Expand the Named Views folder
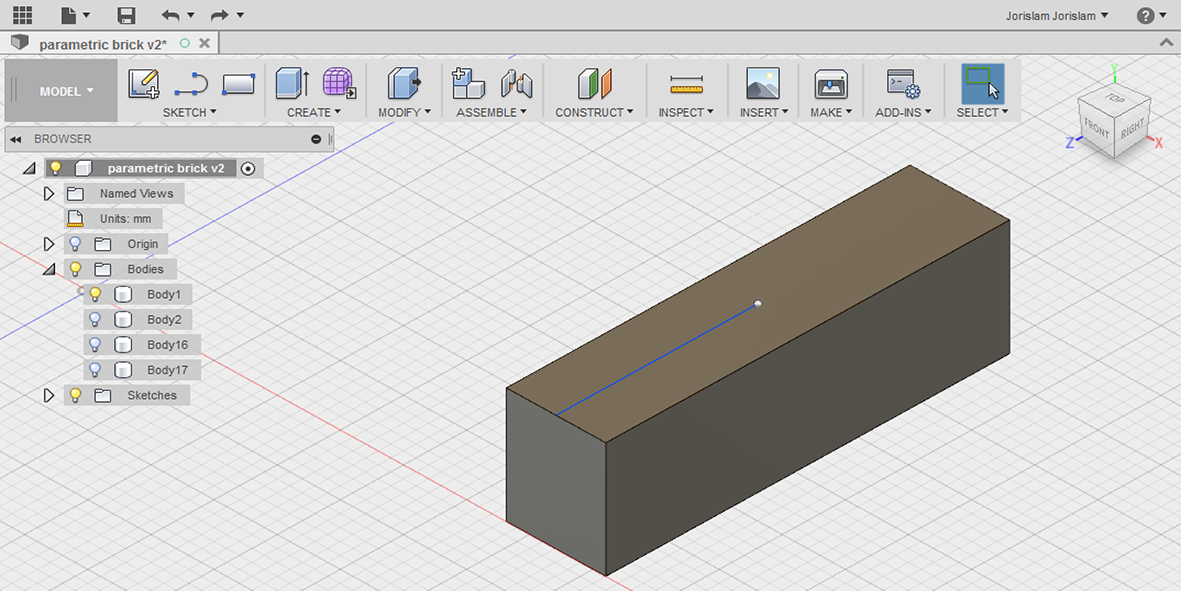Image resolution: width=1181 pixels, height=591 pixels. point(50,193)
